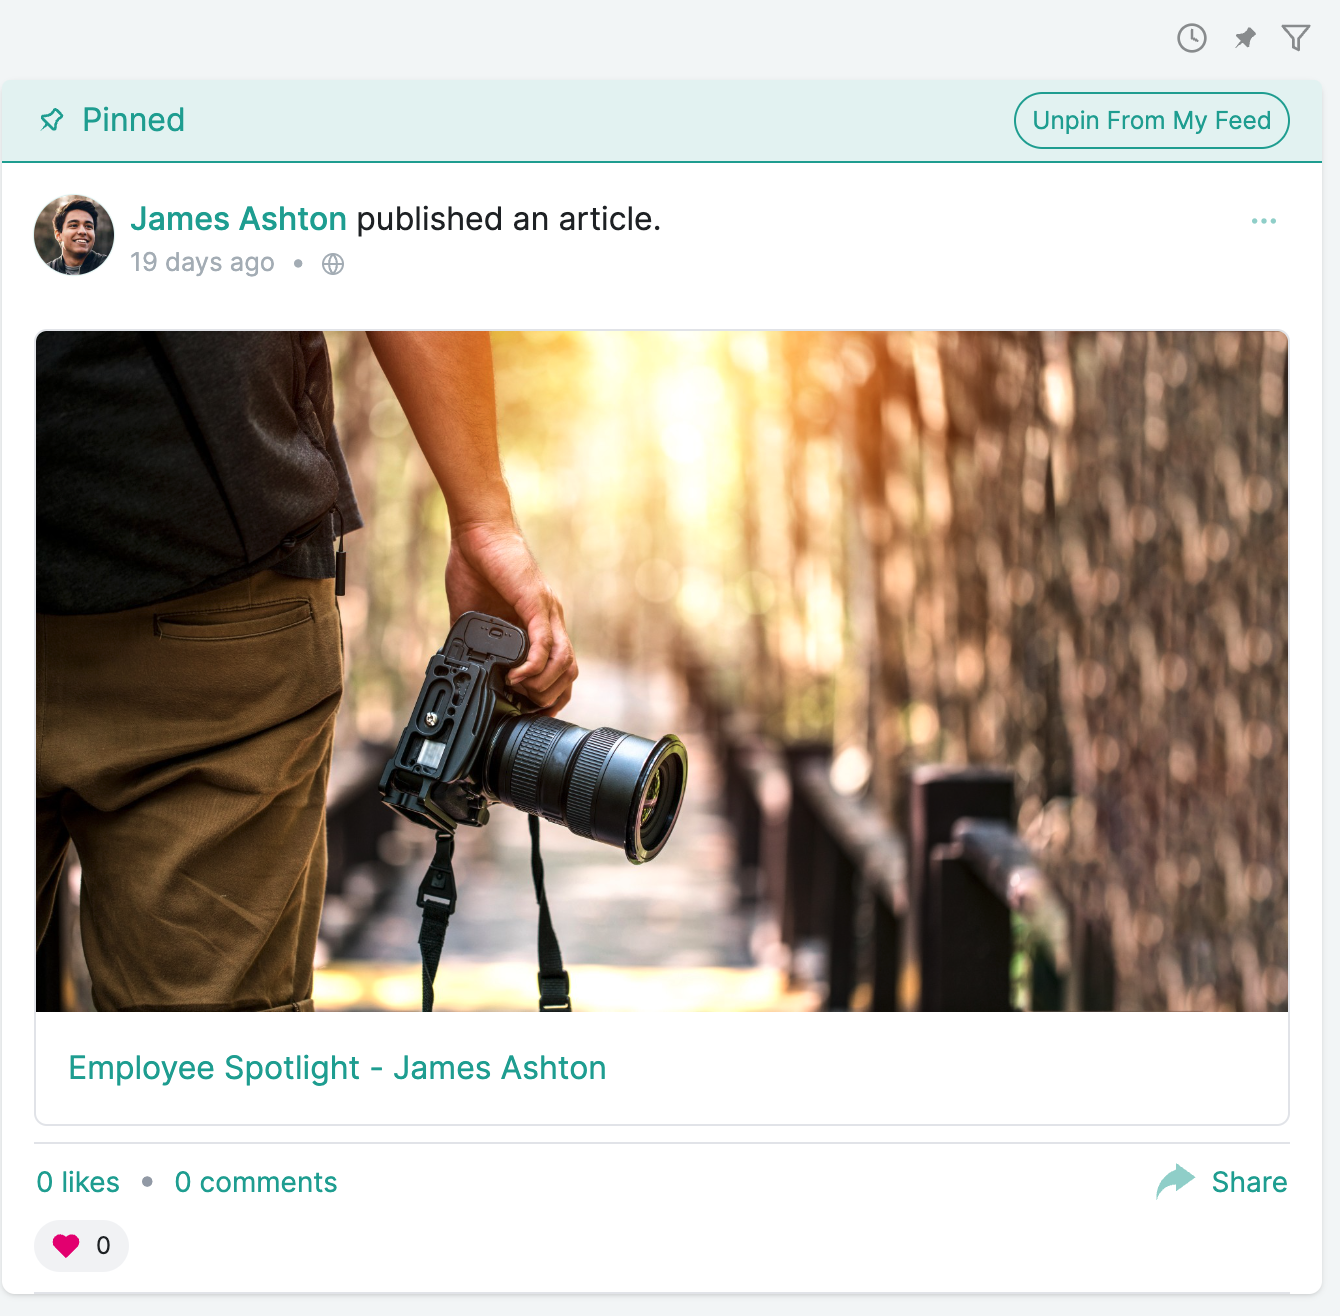The width and height of the screenshot is (1340, 1316).
Task: Click the published an article text
Action: click(509, 219)
